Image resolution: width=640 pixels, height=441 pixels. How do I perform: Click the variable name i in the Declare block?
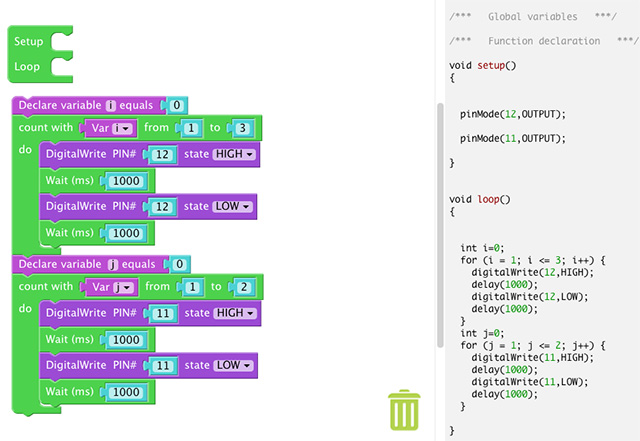[111, 105]
